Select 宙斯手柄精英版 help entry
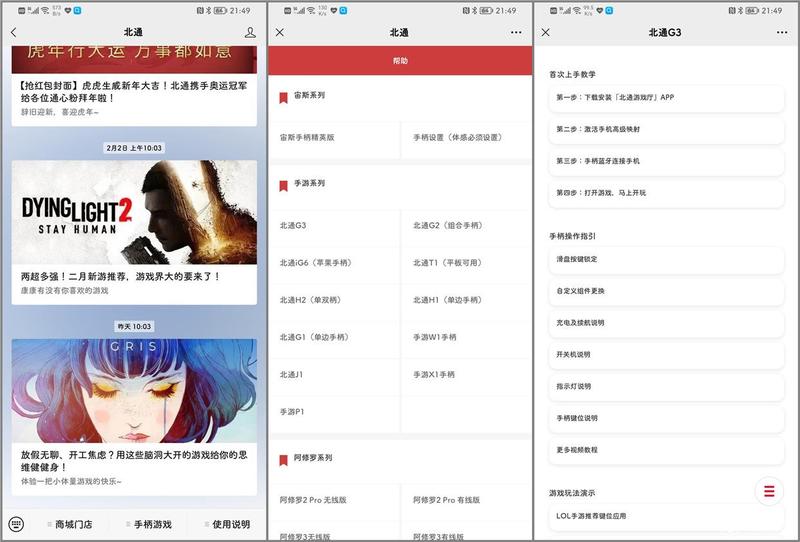Image resolution: width=800 pixels, height=542 pixels. [x=335, y=137]
